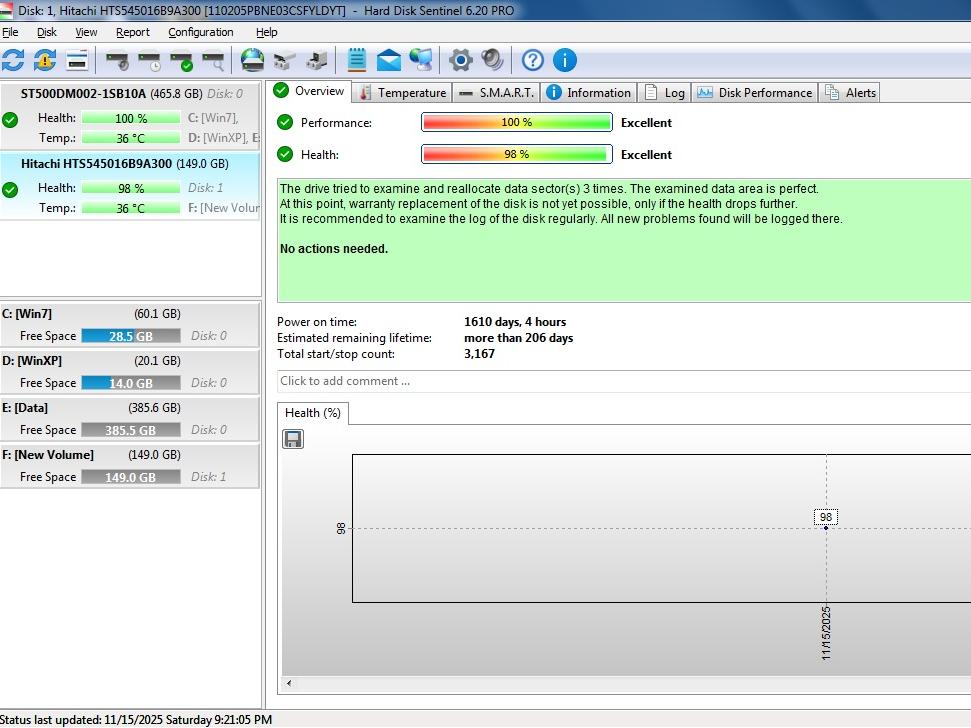This screenshot has width=971, height=728.
Task: Click the blue refresh arrows icon
Action: click(13, 60)
